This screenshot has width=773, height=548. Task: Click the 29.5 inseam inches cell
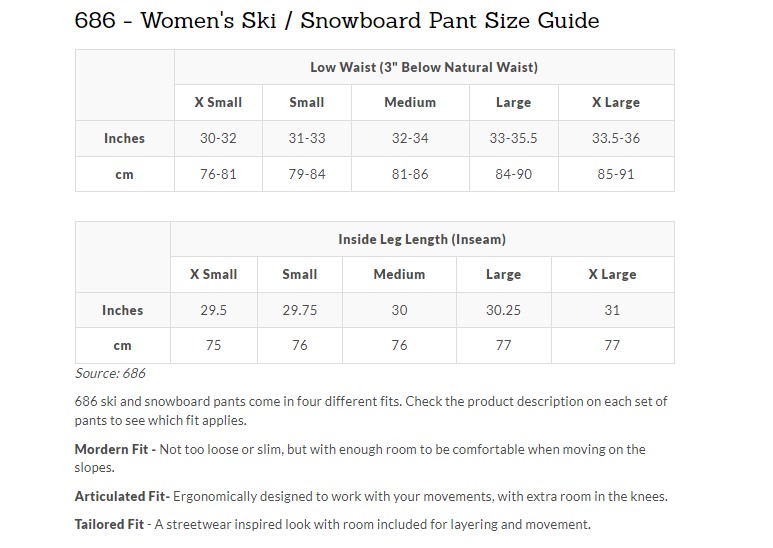(x=214, y=310)
